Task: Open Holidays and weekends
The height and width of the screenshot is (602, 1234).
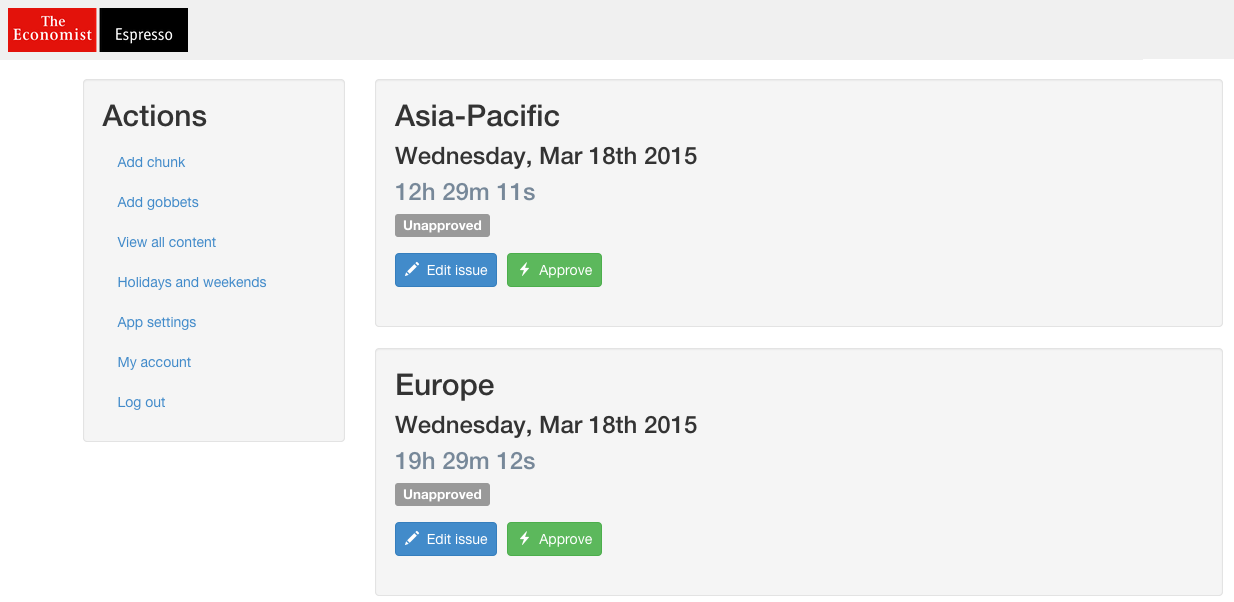Action: (192, 282)
